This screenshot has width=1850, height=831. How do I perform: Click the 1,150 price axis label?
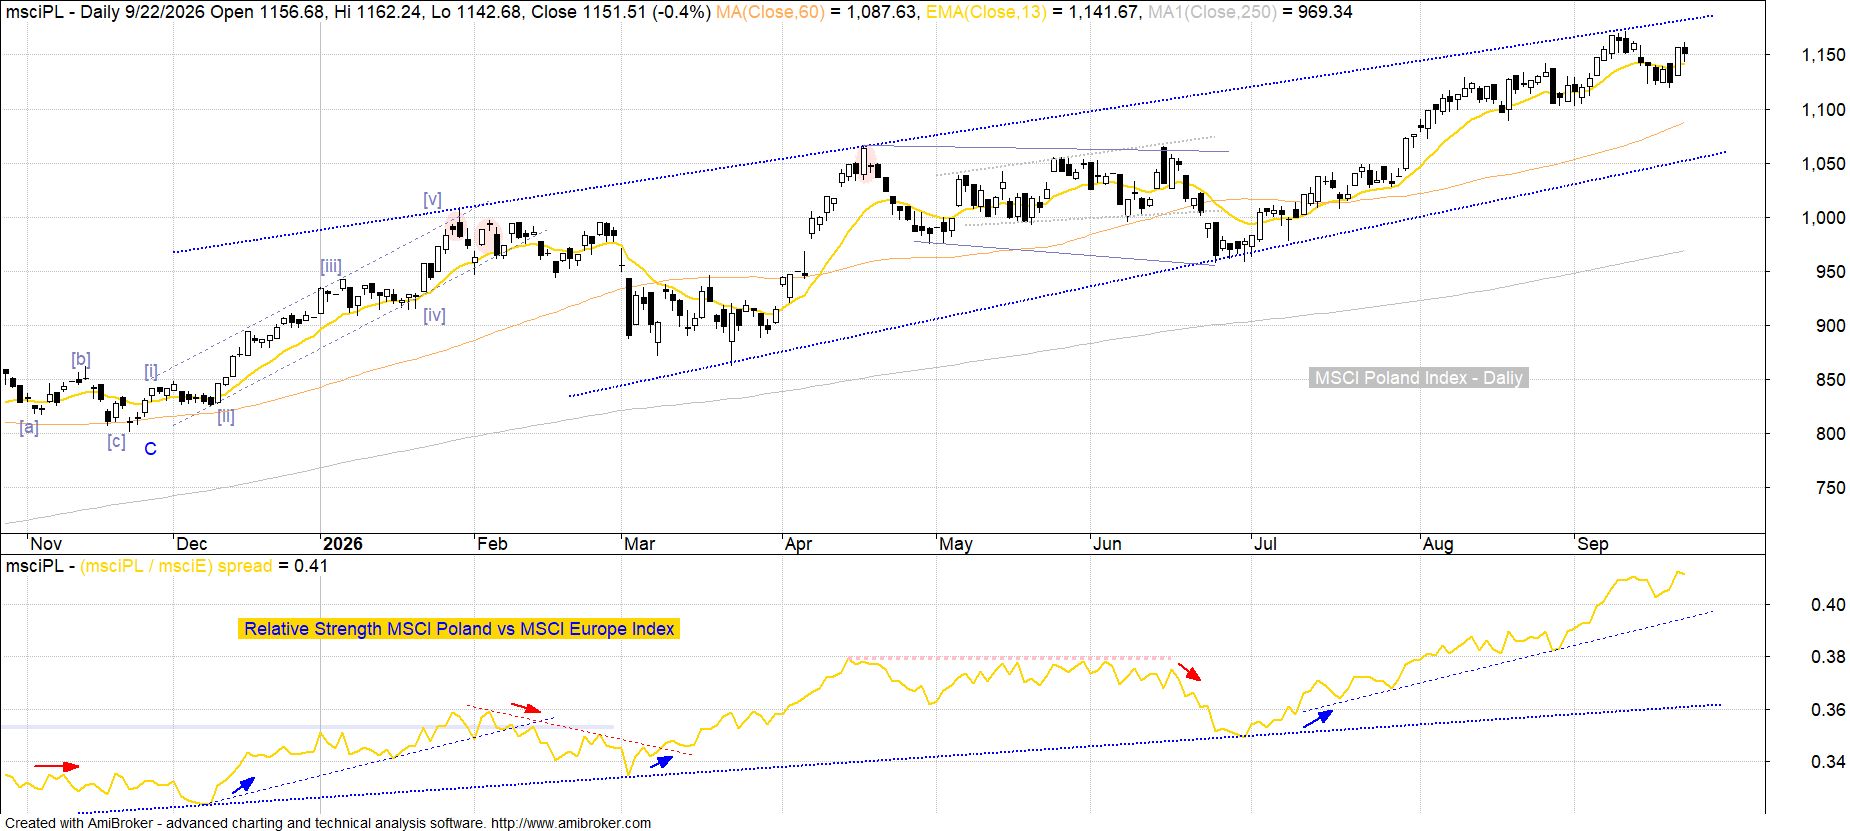pos(1823,56)
